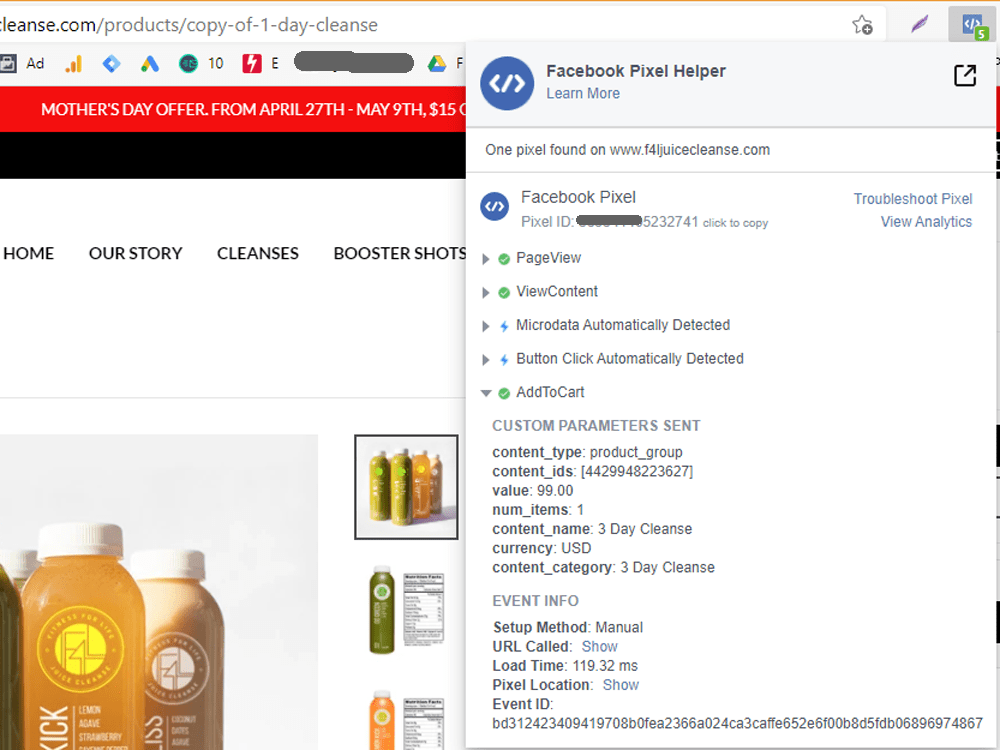Screen dimensions: 1000x750
Task: Expand Button Click Automatically Detected row
Action: (486, 360)
